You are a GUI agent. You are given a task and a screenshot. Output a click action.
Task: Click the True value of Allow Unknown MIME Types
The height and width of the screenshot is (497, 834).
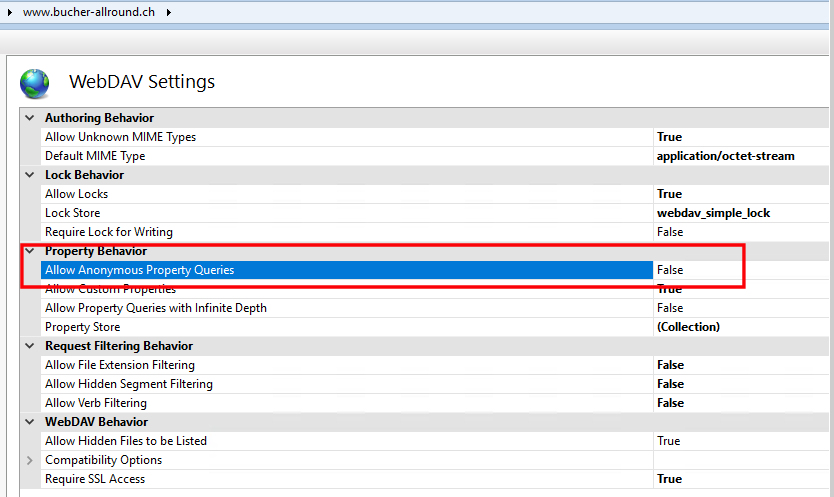pos(669,137)
